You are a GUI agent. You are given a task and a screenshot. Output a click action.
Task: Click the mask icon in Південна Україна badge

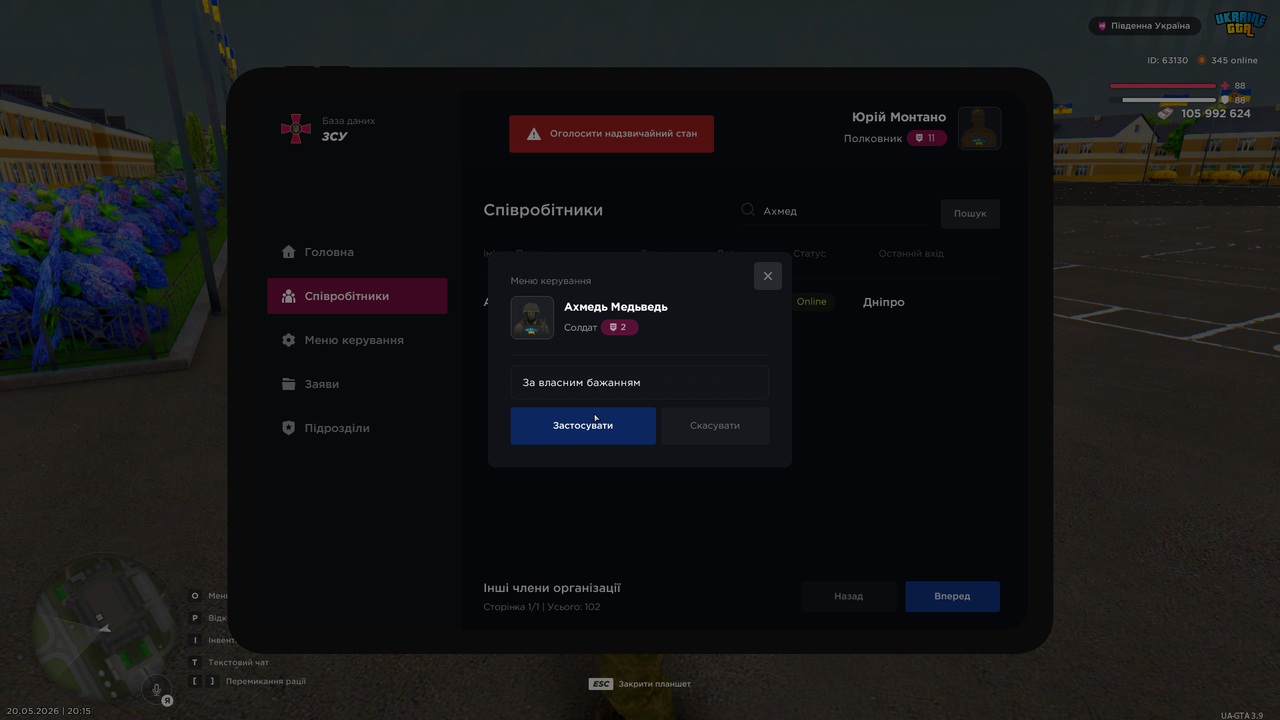click(x=1102, y=26)
